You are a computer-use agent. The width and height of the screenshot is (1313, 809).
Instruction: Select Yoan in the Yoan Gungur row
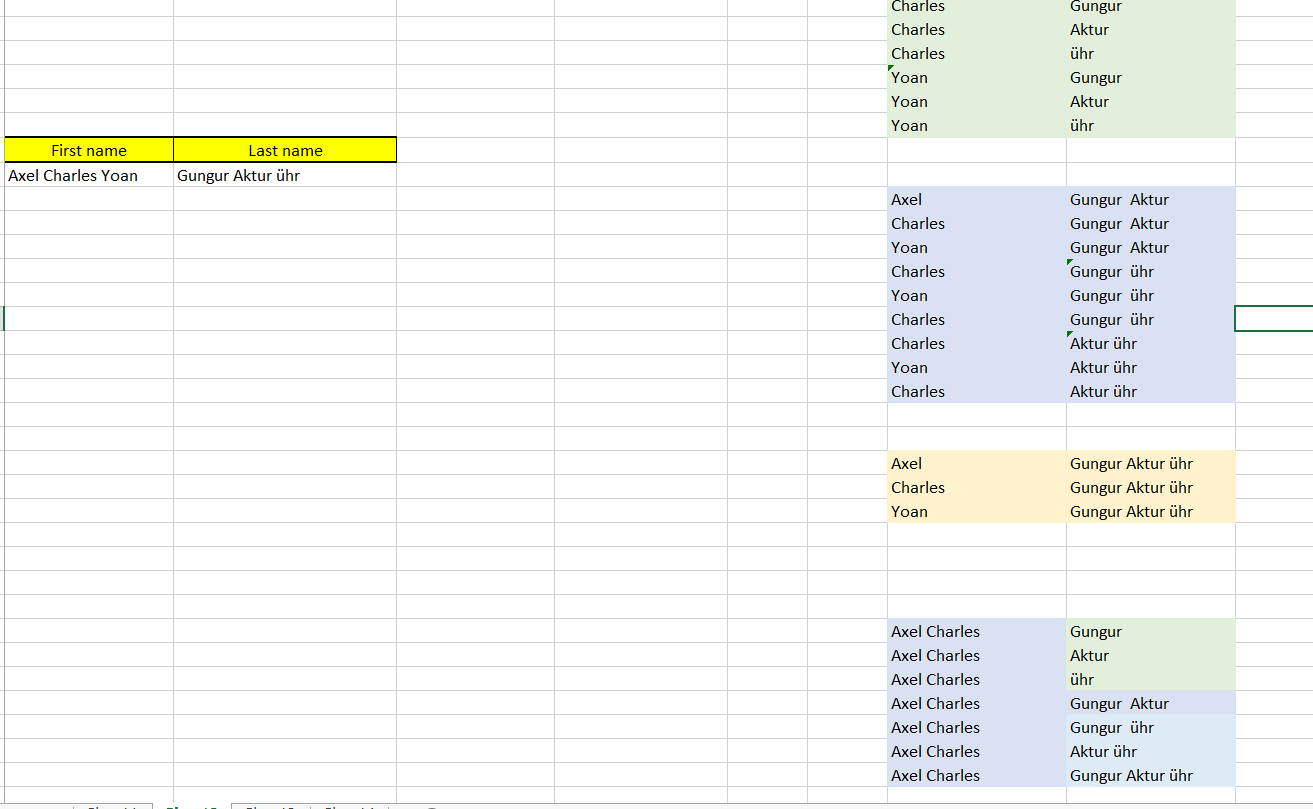tap(977, 77)
